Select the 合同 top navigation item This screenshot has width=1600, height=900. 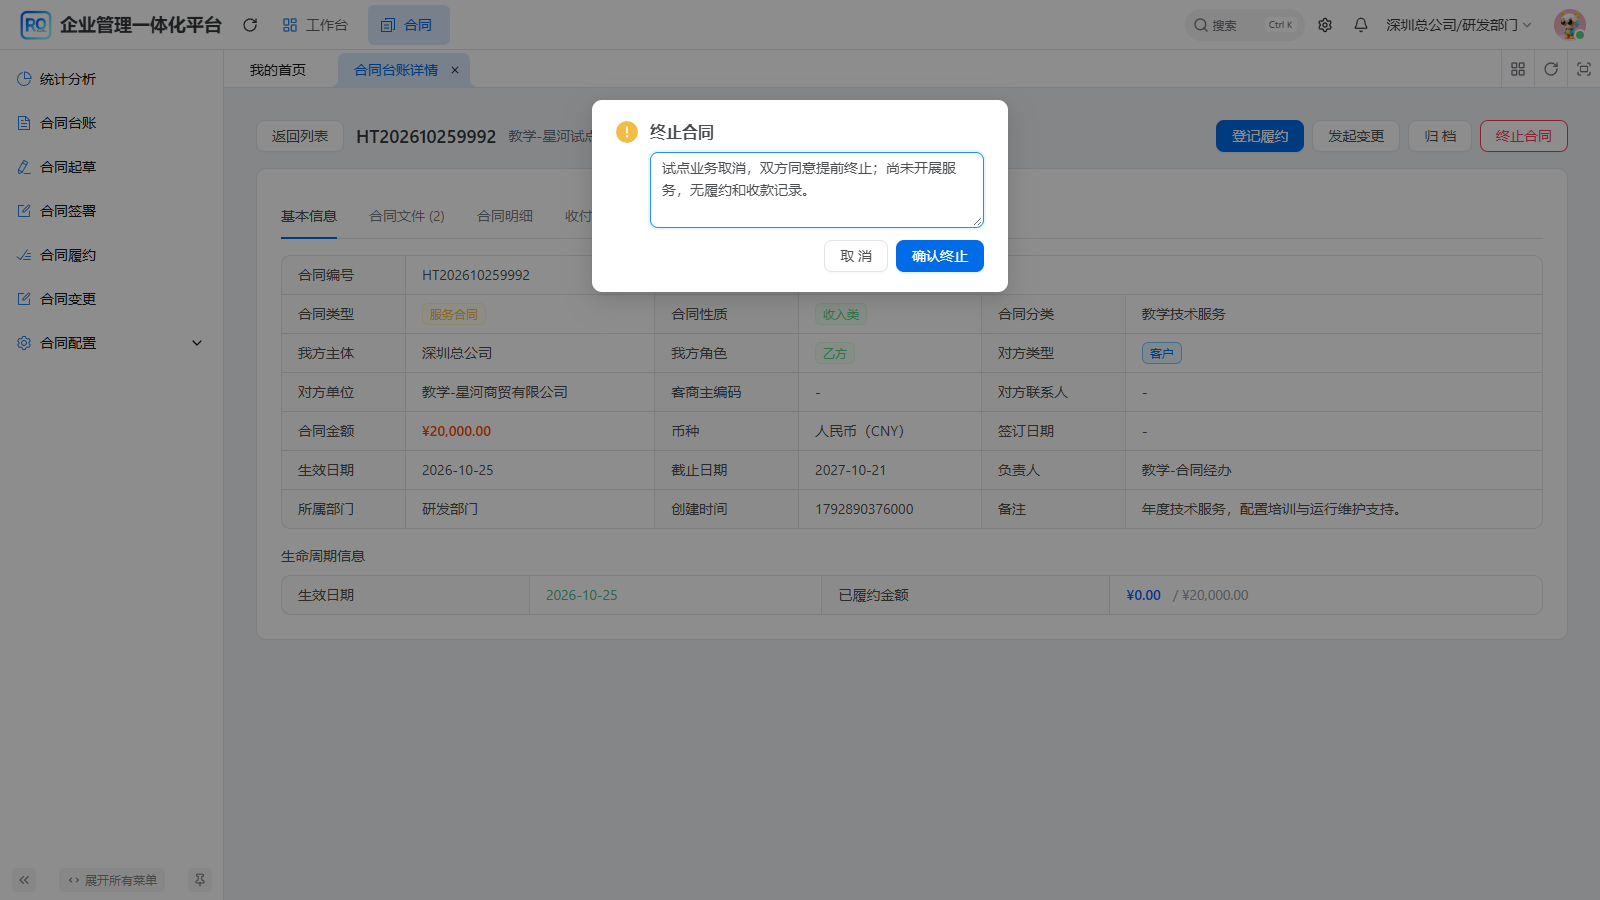point(408,25)
